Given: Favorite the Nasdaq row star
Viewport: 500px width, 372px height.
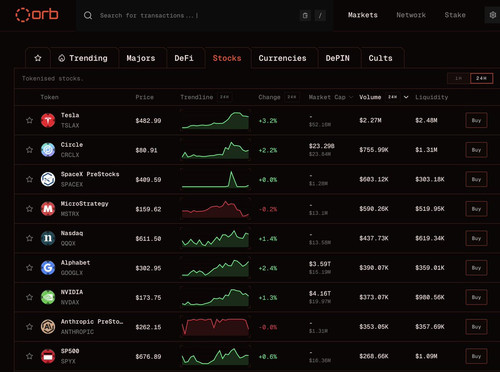Looking at the screenshot, I should tap(29, 238).
